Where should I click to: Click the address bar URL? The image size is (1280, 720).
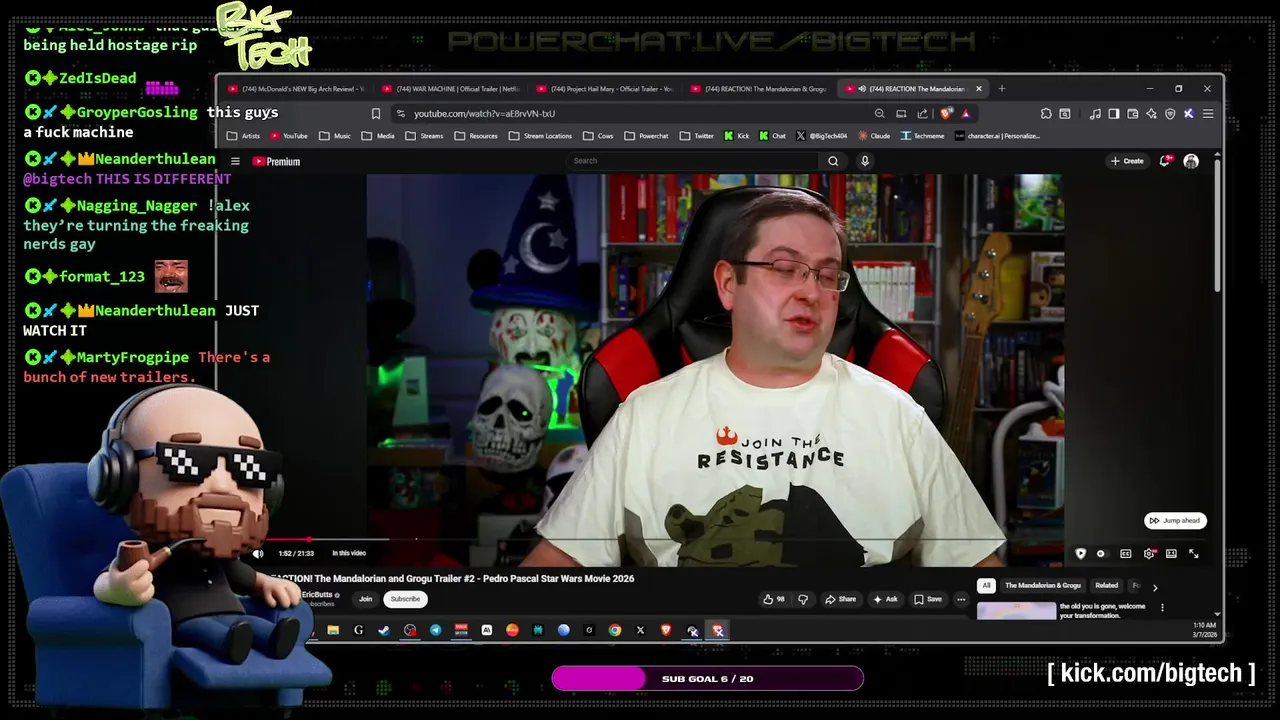click(x=484, y=114)
